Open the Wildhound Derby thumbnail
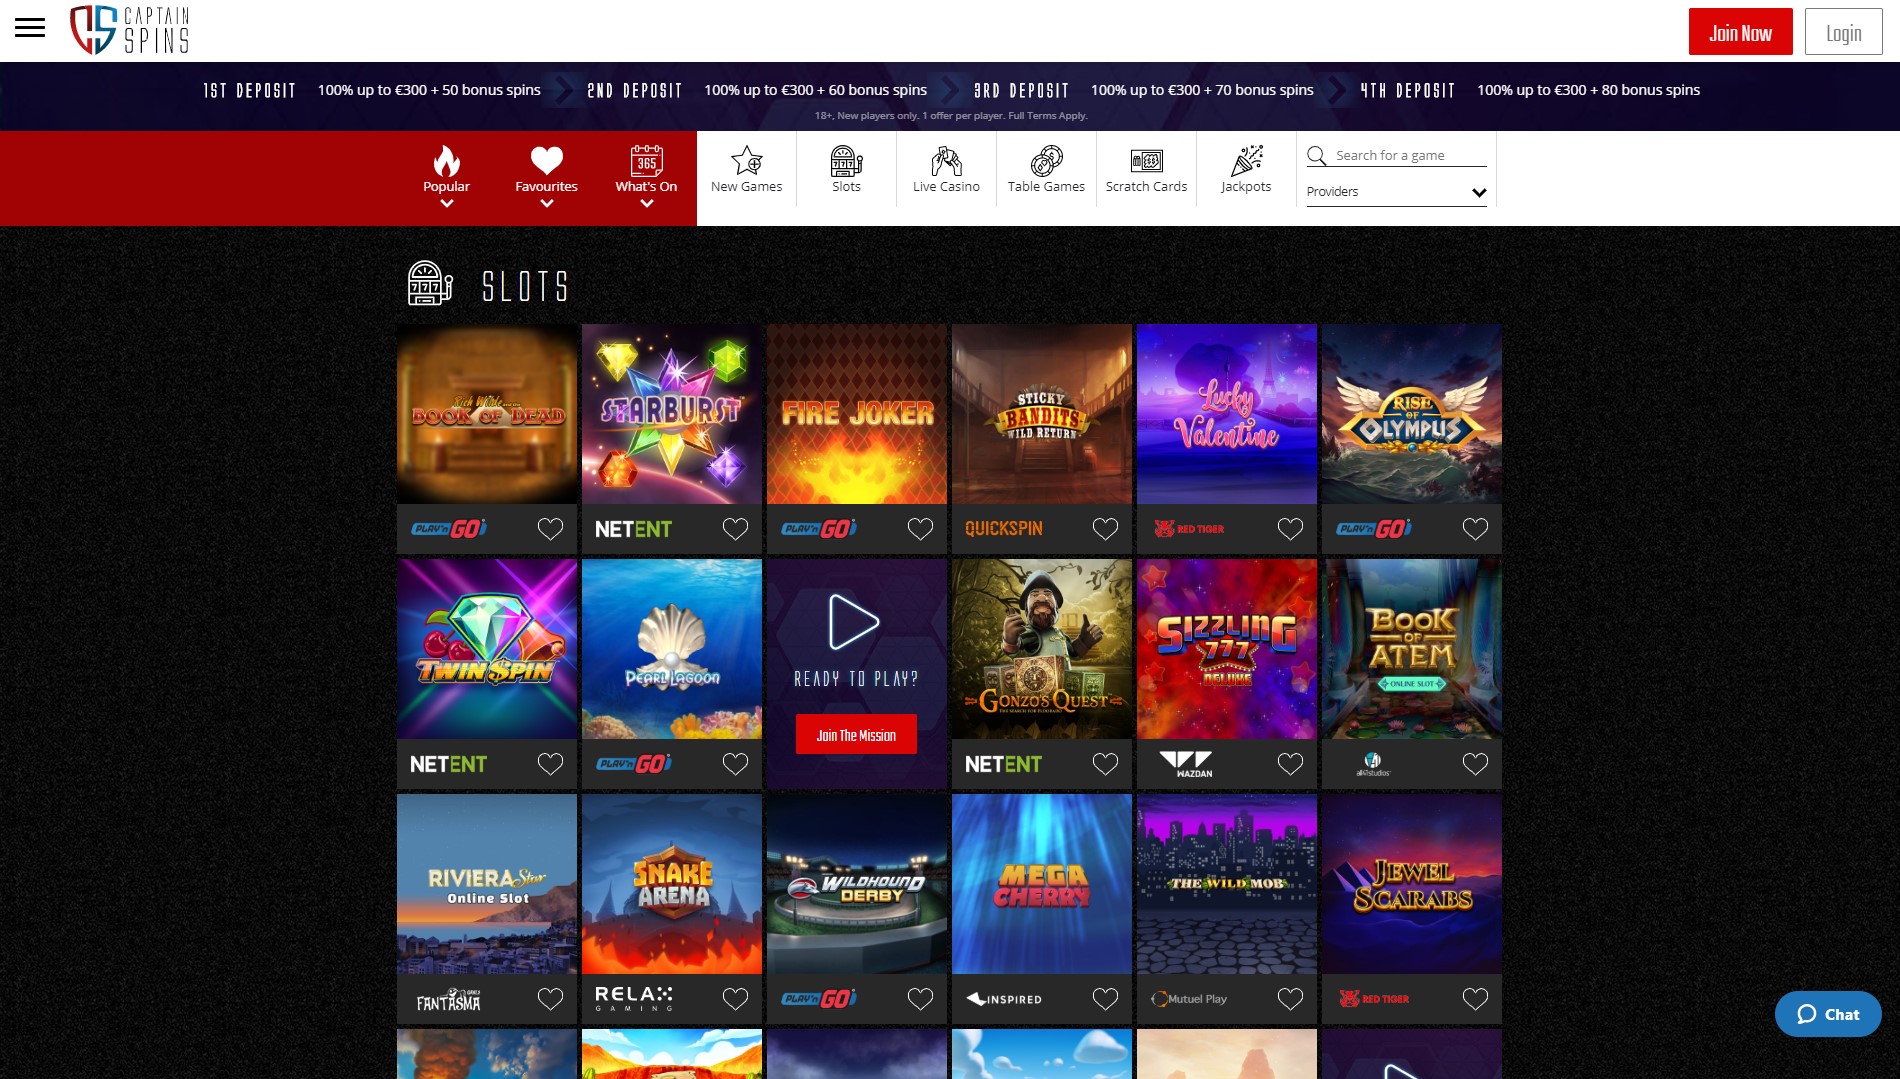 (857, 884)
